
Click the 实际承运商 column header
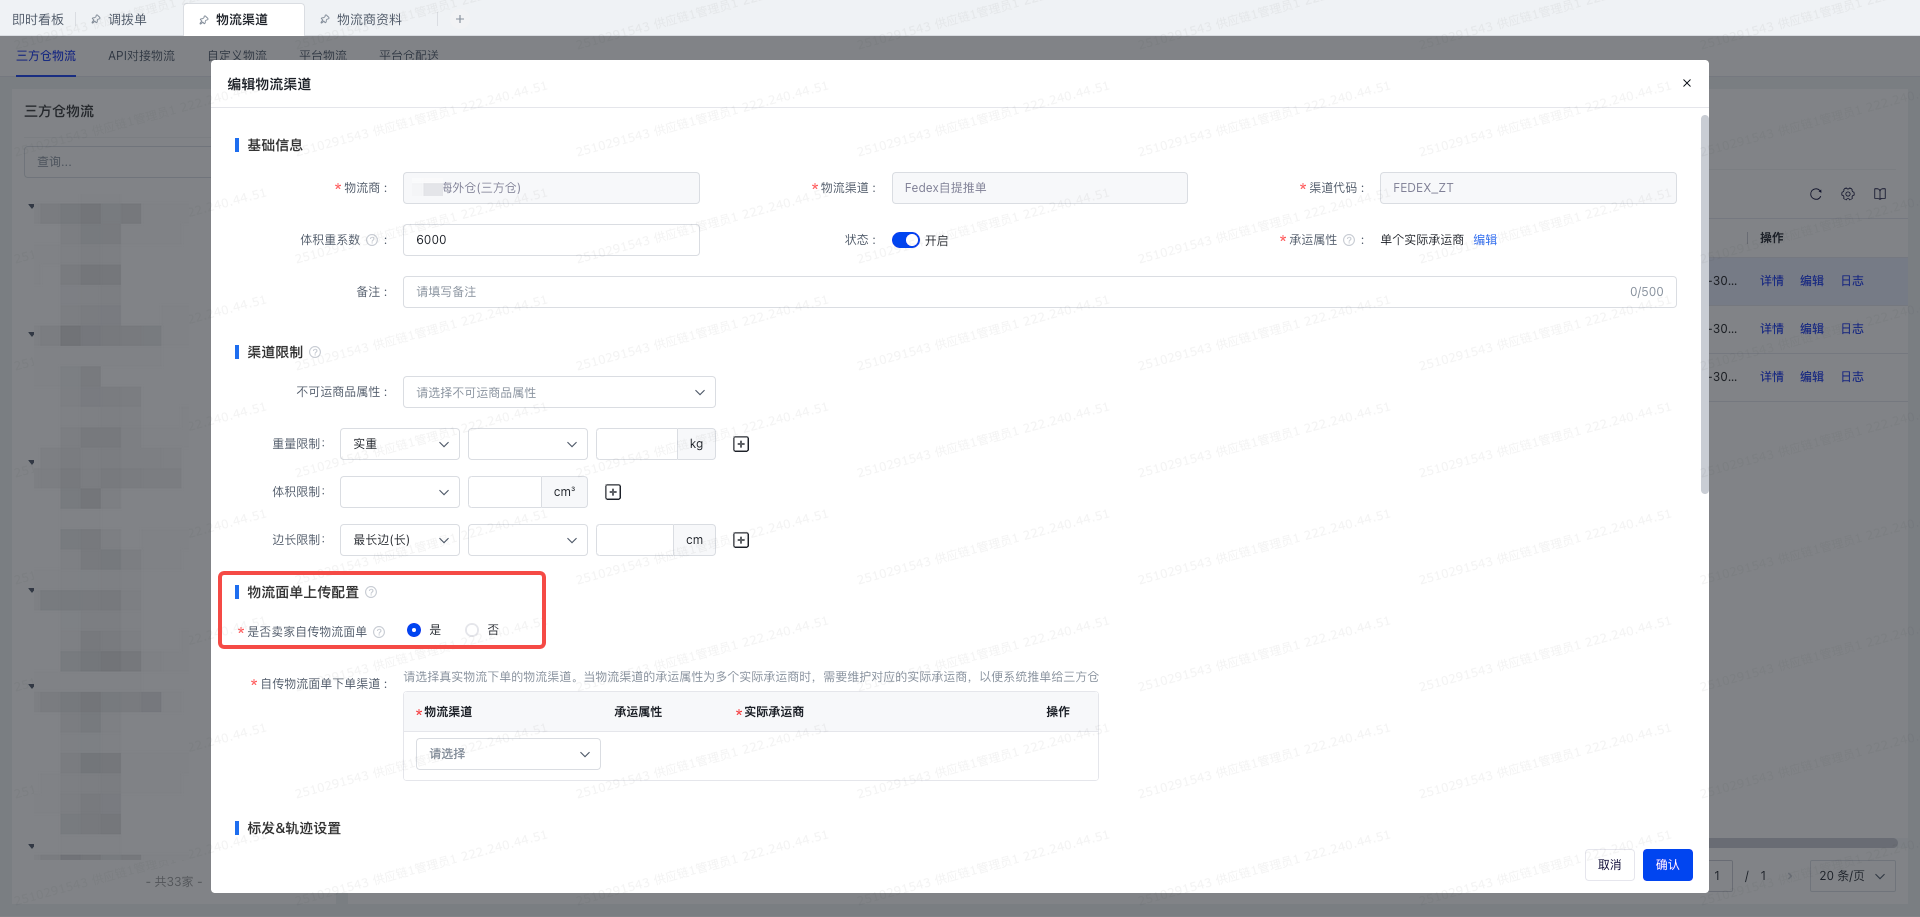tap(774, 712)
